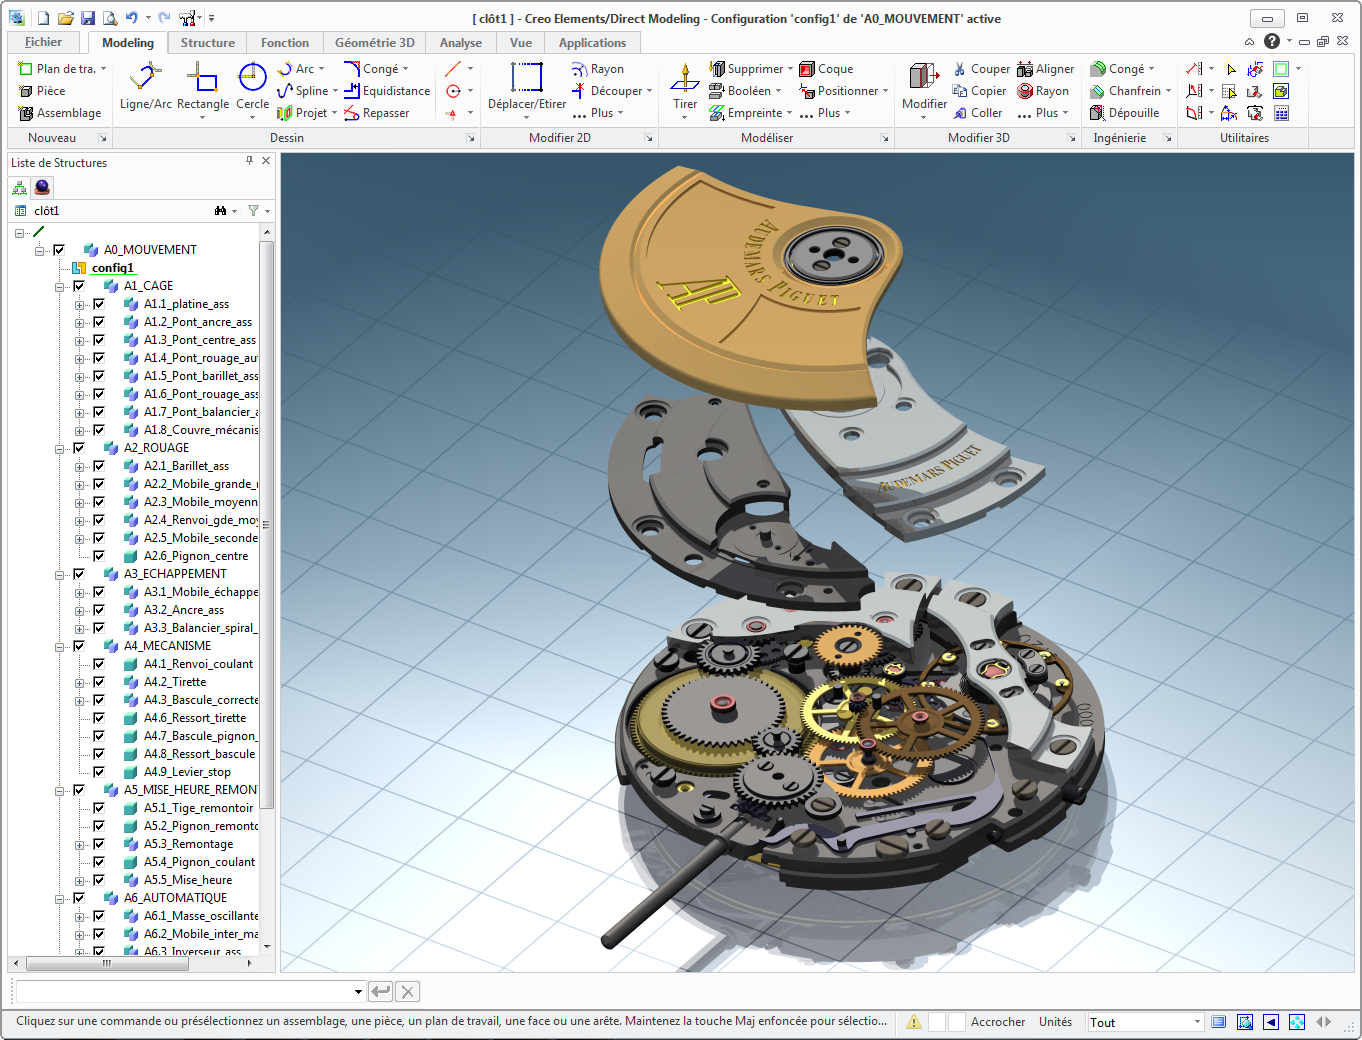This screenshot has width=1362, height=1040.
Task: Click the Save icon in quick access toolbar
Action: [x=88, y=18]
